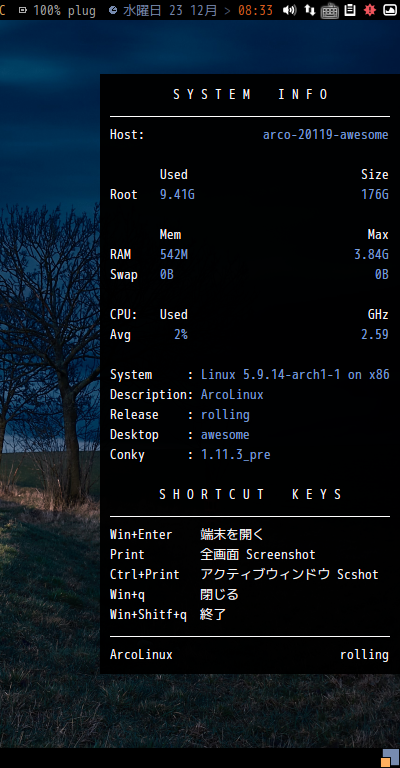Click the "SYSTEM INFO" heading
Viewport: 400px width, 768px height.
coord(250,95)
